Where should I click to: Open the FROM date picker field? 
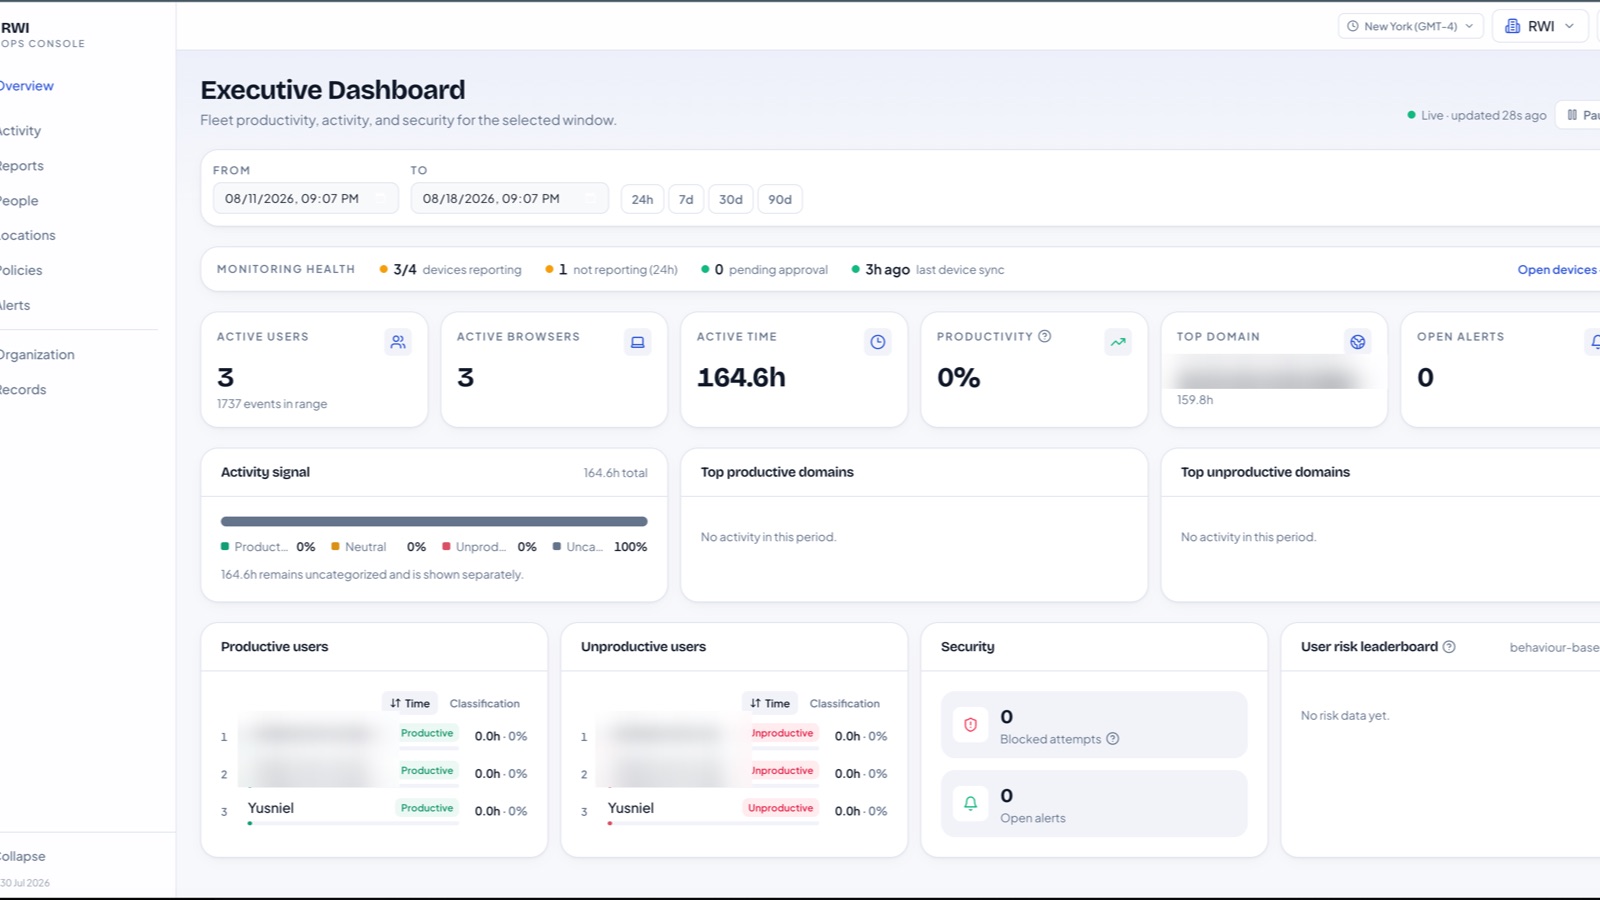click(x=305, y=198)
